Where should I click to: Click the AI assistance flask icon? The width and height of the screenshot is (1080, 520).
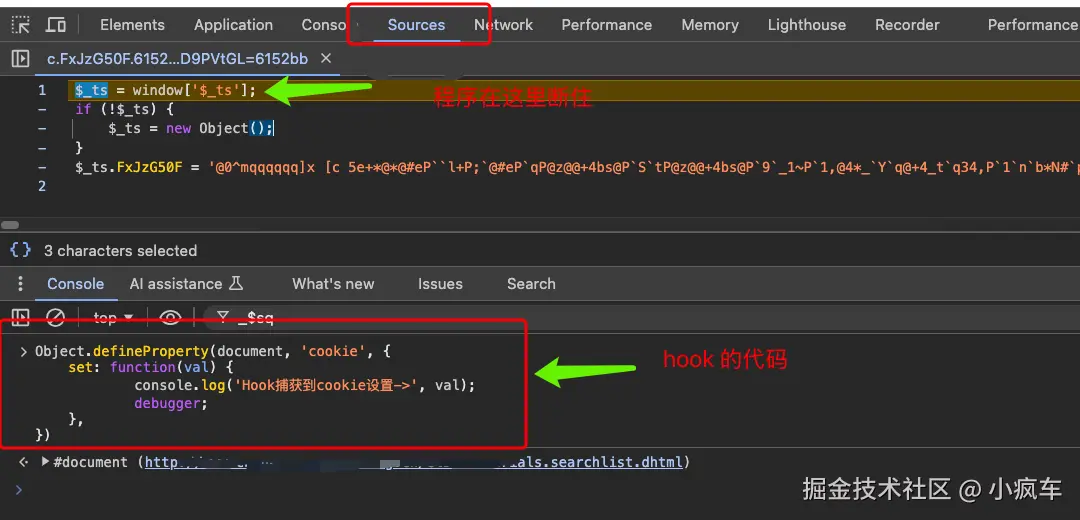[x=236, y=284]
